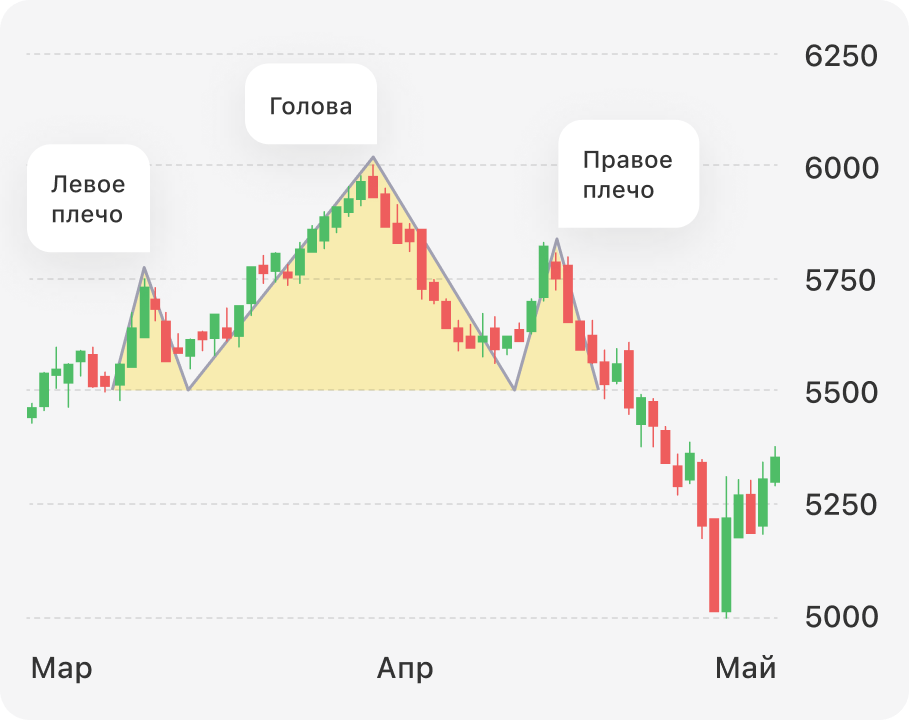Click the right shoulder peak point
Viewport: 909px width, 720px height.
point(557,239)
